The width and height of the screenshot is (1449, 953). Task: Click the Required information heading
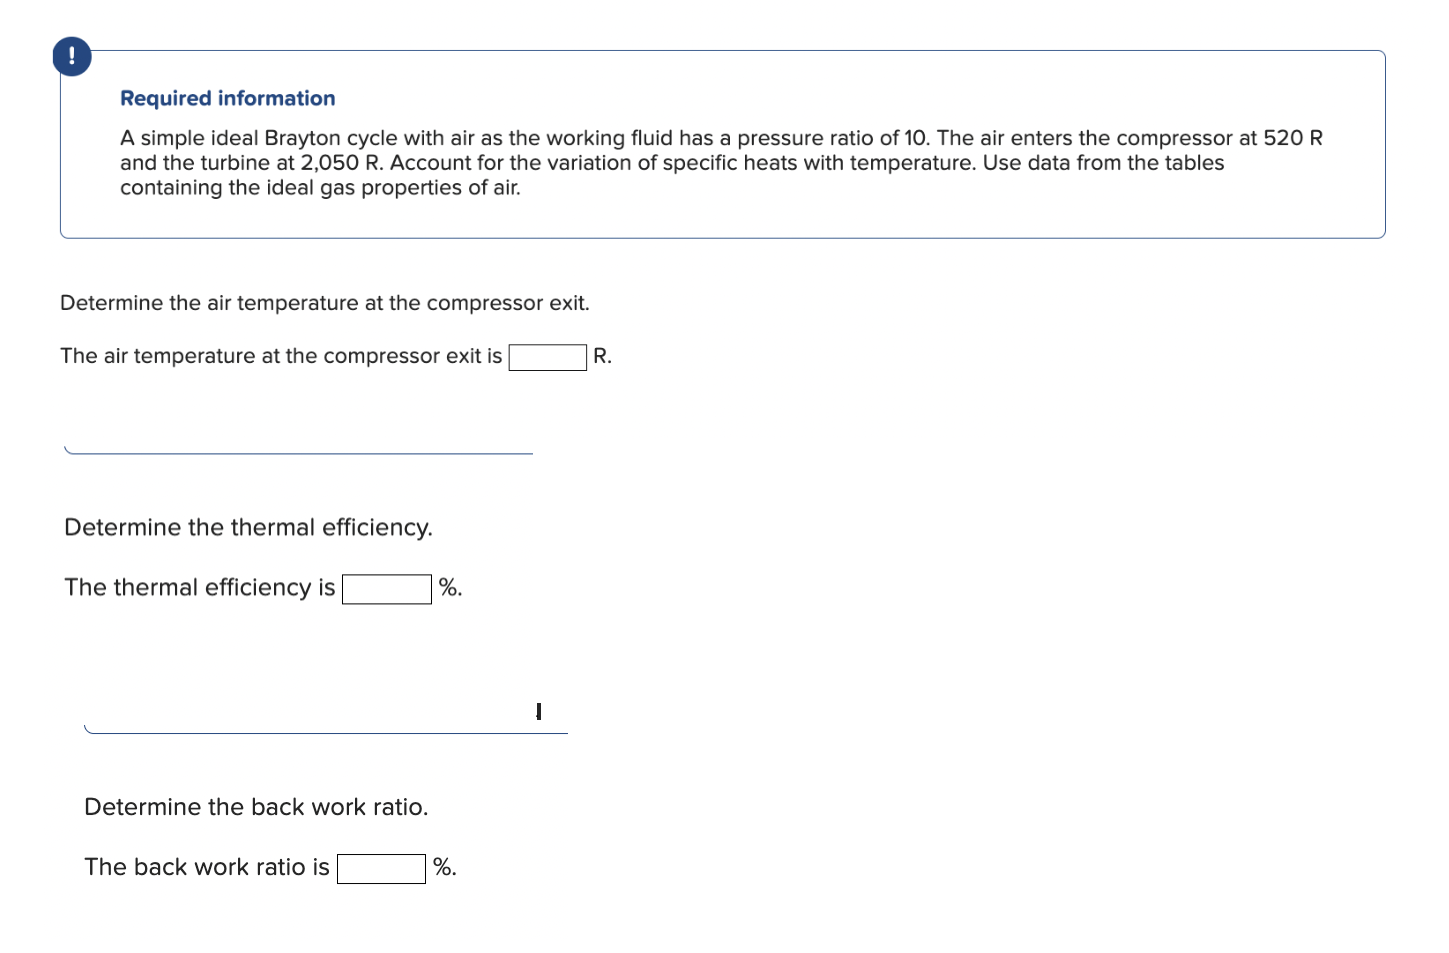pyautogui.click(x=226, y=98)
